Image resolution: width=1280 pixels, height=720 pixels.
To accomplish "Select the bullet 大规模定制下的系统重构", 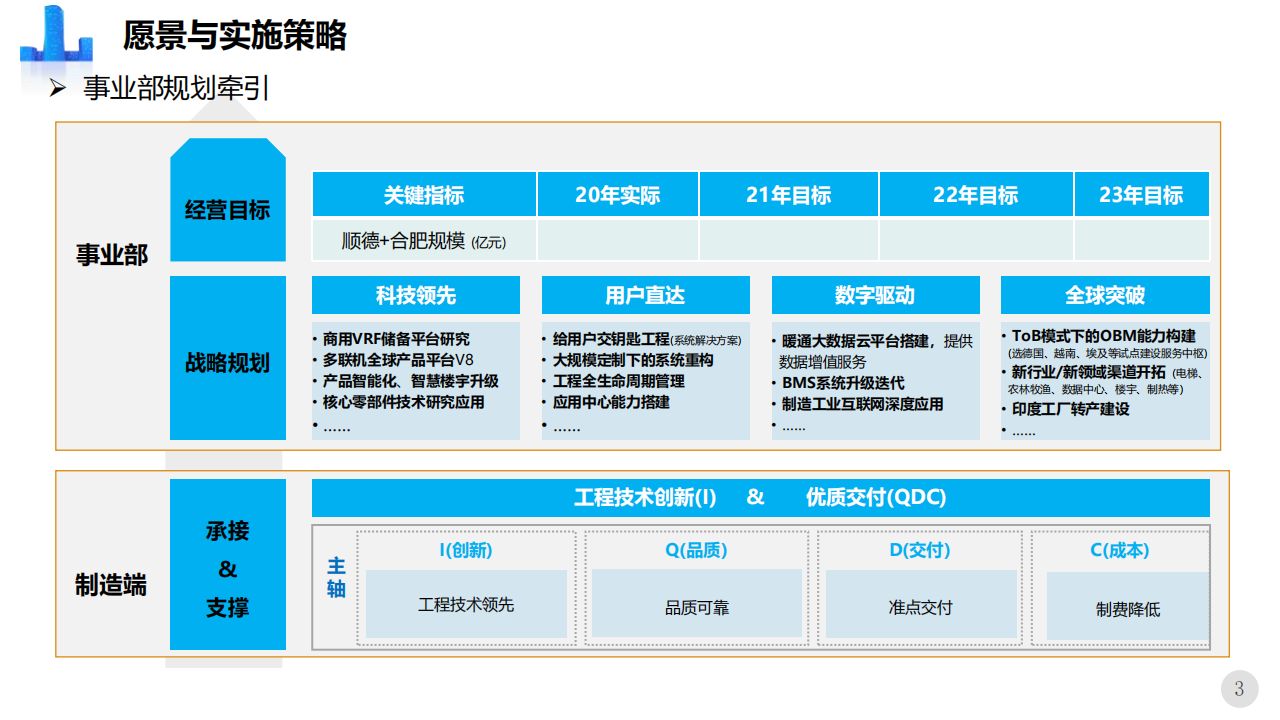I will click(633, 360).
